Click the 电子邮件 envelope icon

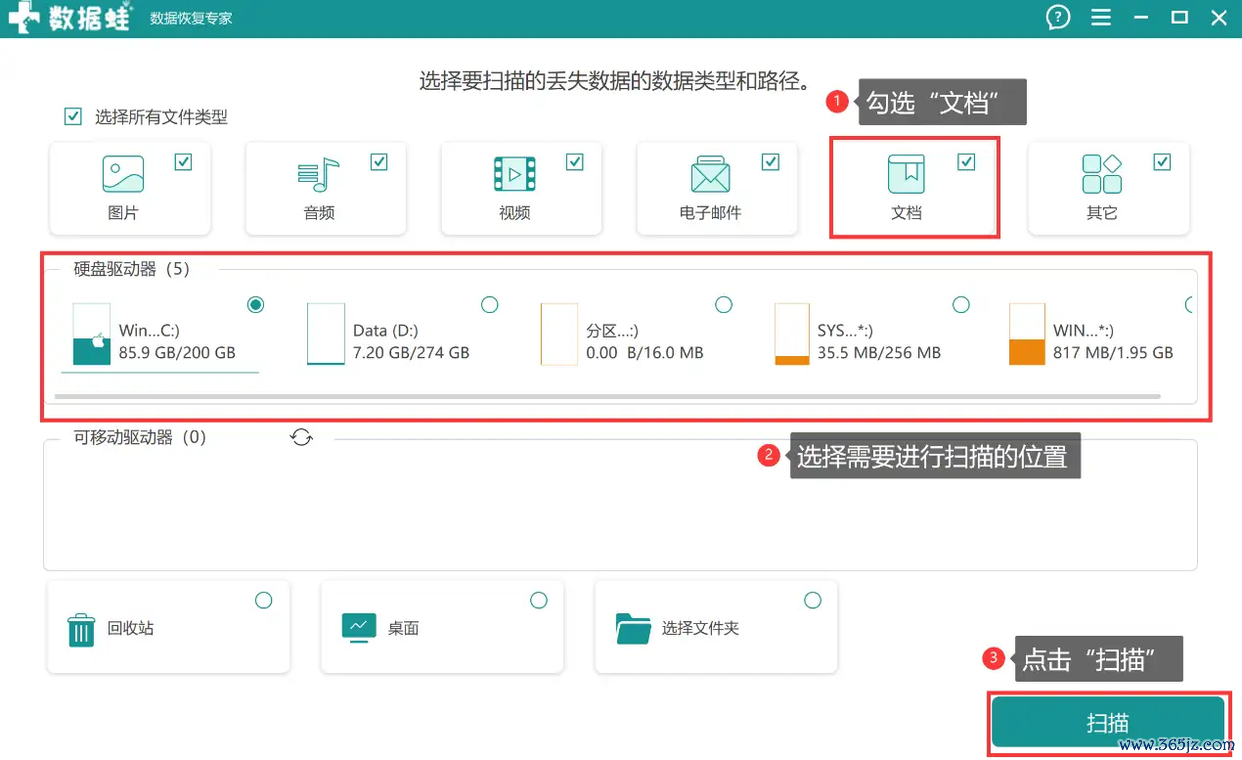click(x=710, y=174)
